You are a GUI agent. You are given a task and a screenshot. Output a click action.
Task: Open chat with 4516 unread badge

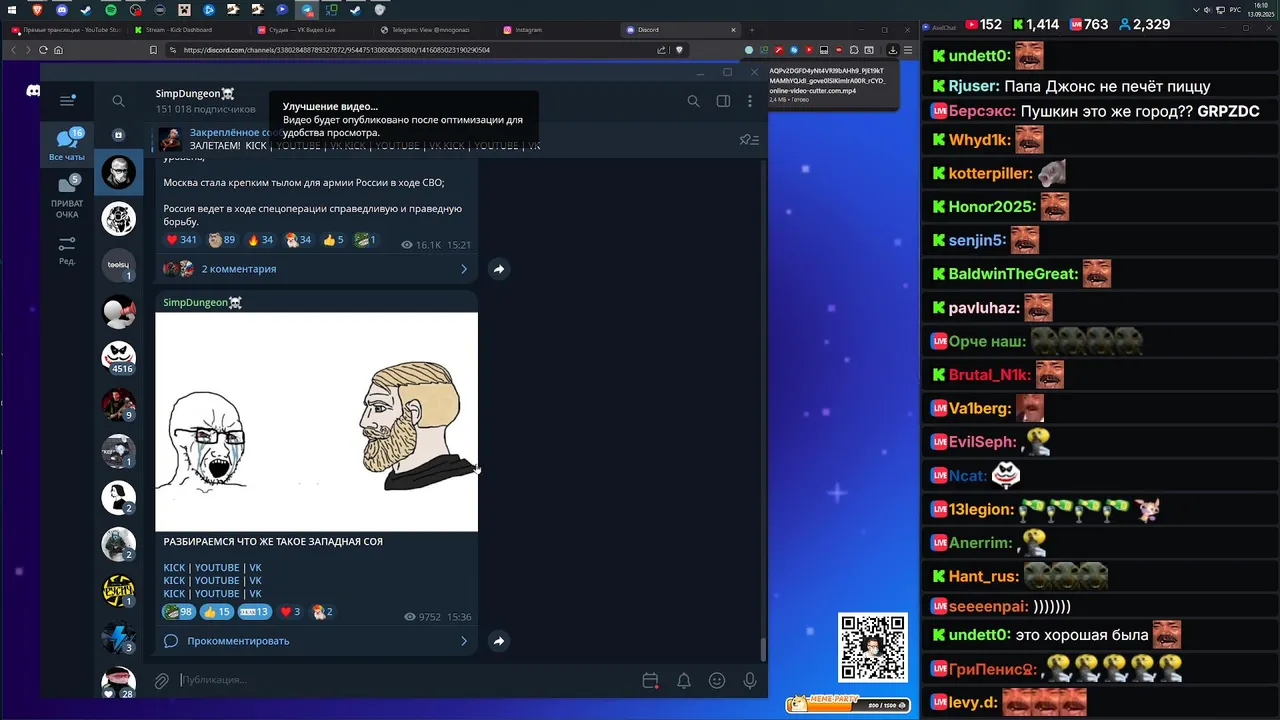[118, 357]
